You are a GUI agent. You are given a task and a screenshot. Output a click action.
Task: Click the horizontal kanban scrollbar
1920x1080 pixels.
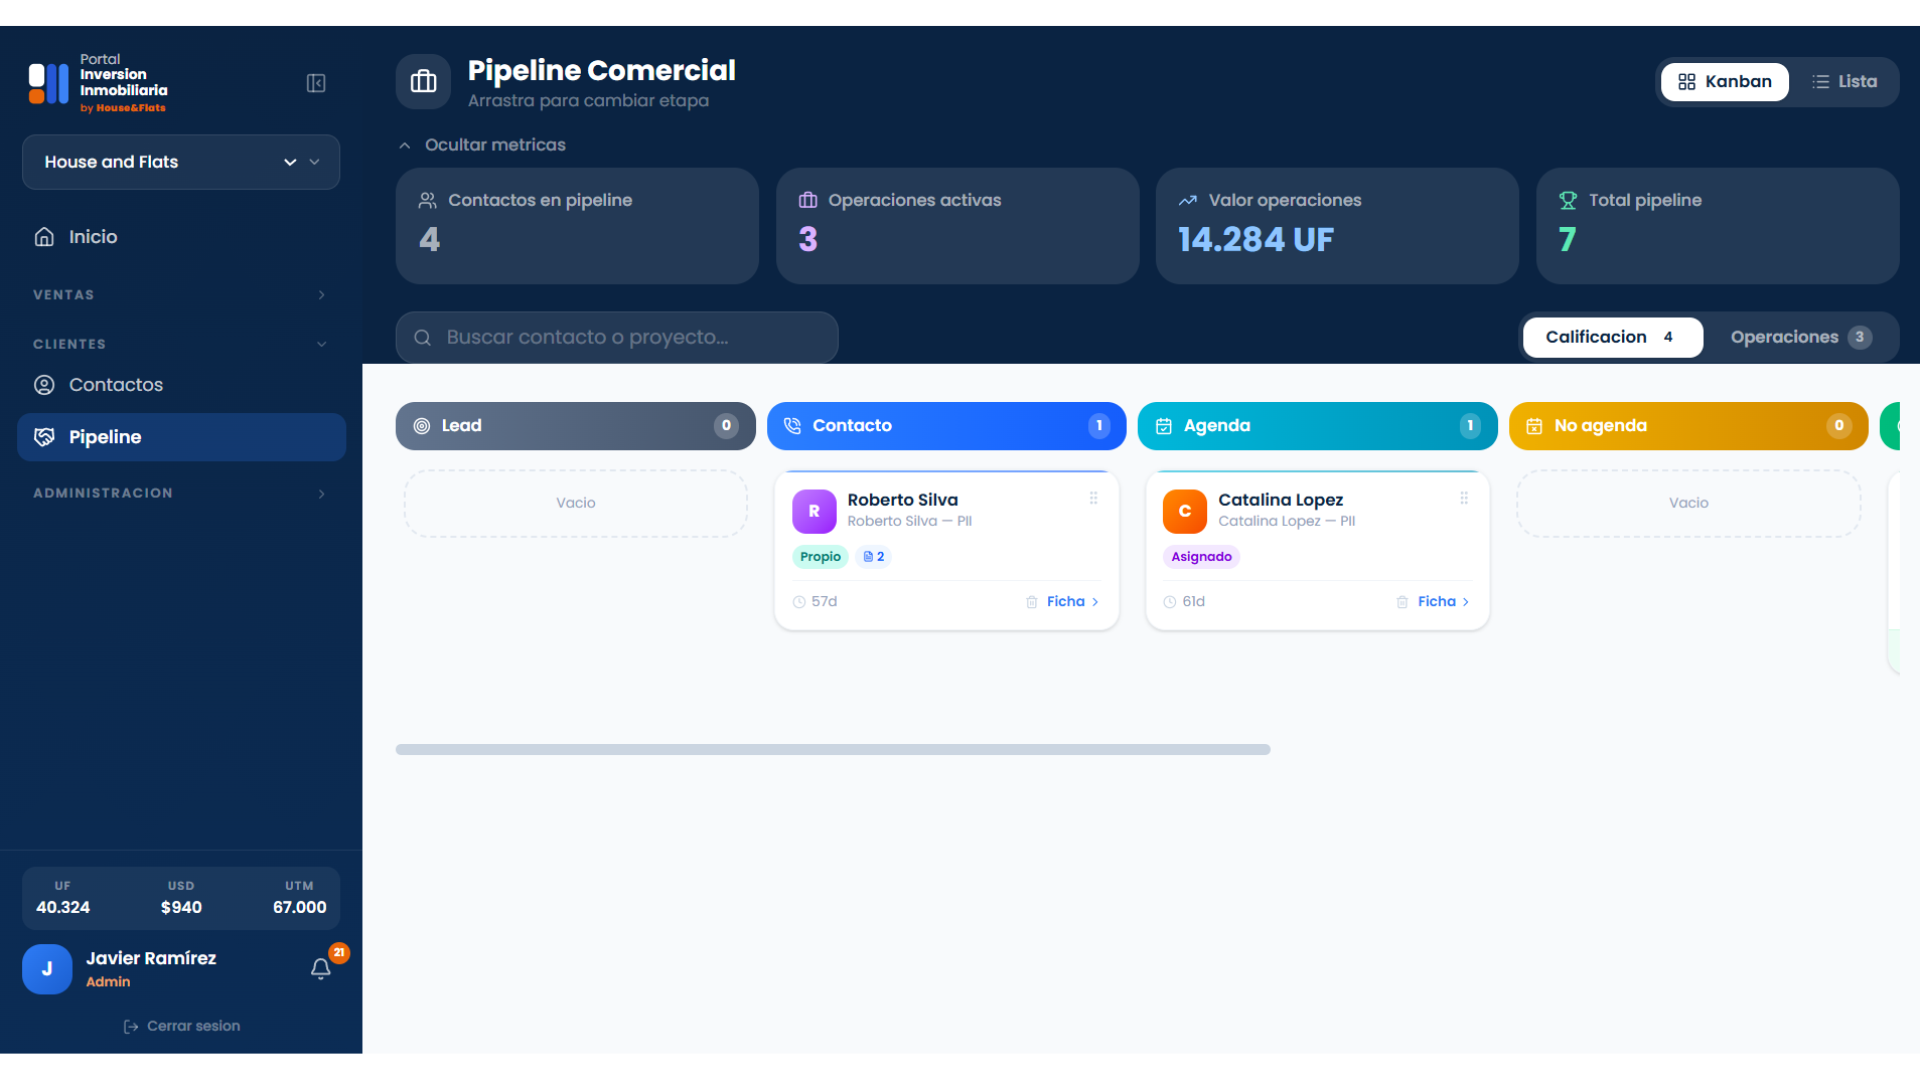pos(833,750)
